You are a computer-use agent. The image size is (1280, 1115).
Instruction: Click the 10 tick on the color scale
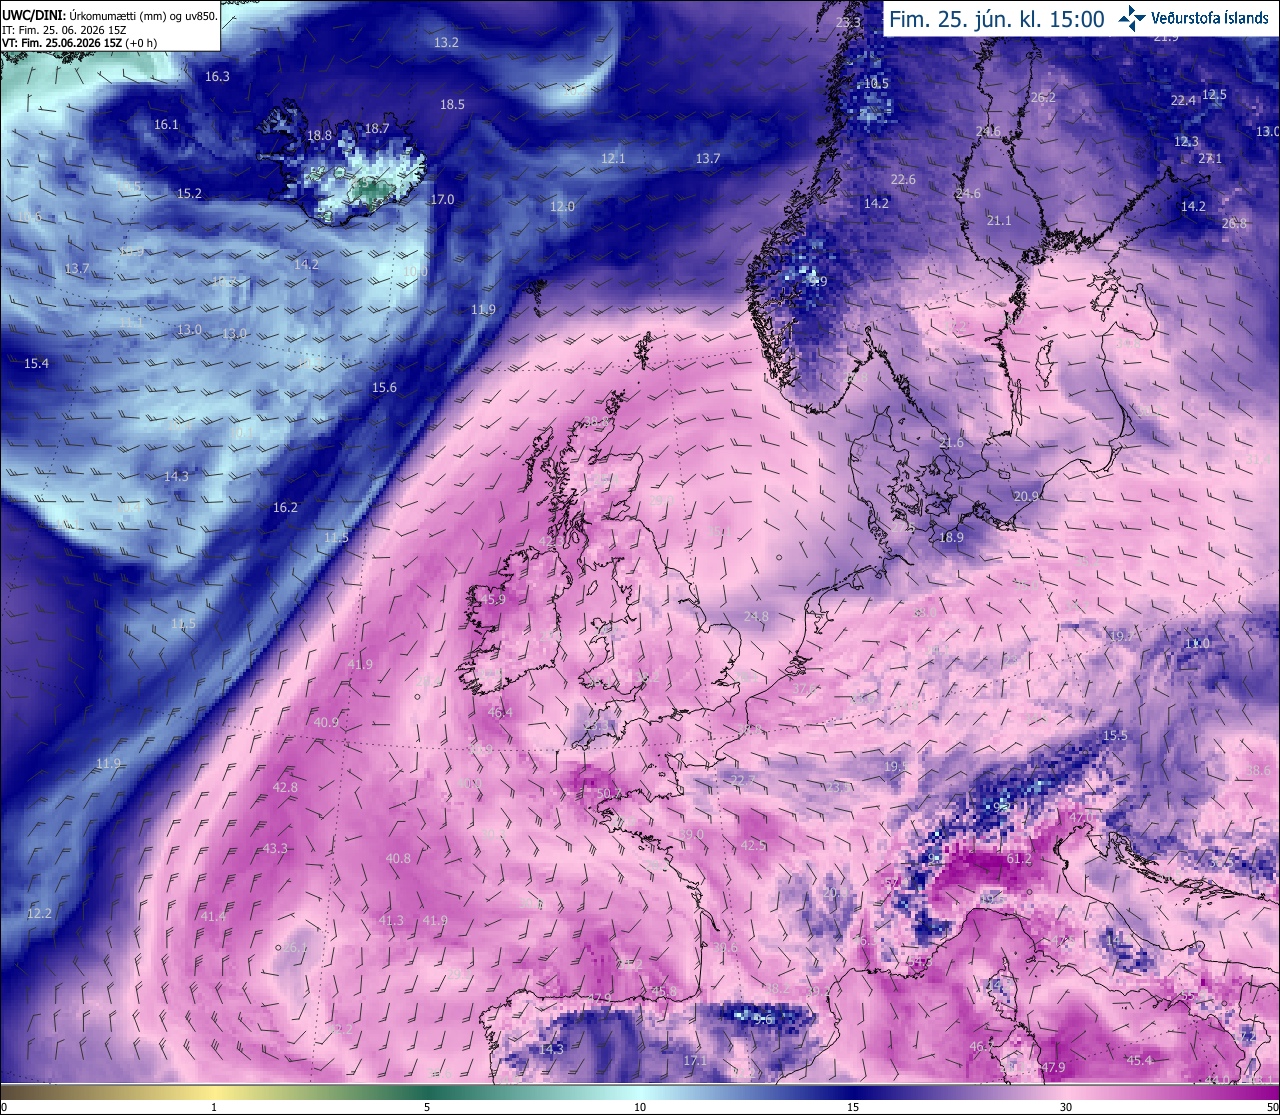coord(640,1107)
